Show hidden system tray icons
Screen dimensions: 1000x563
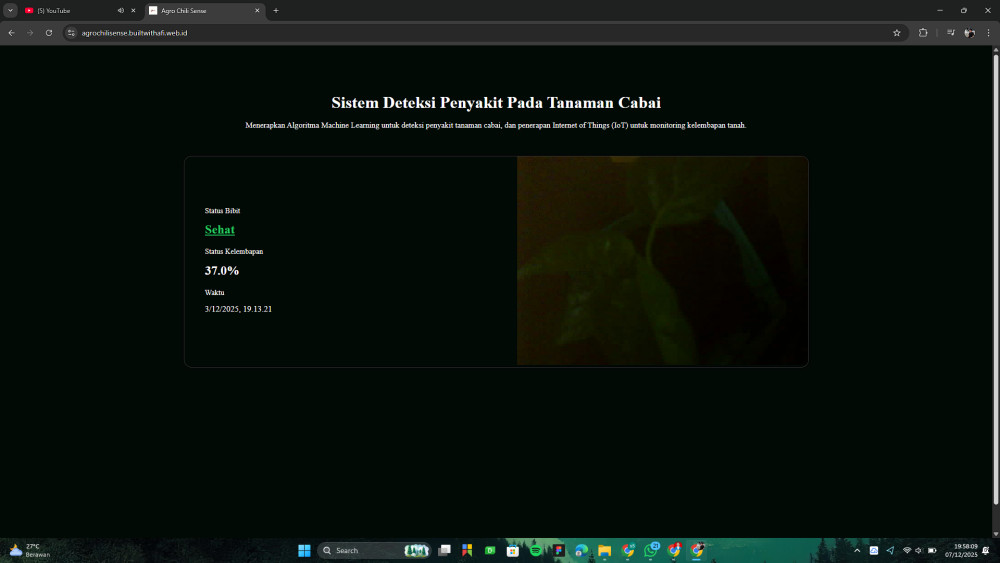pos(856,550)
